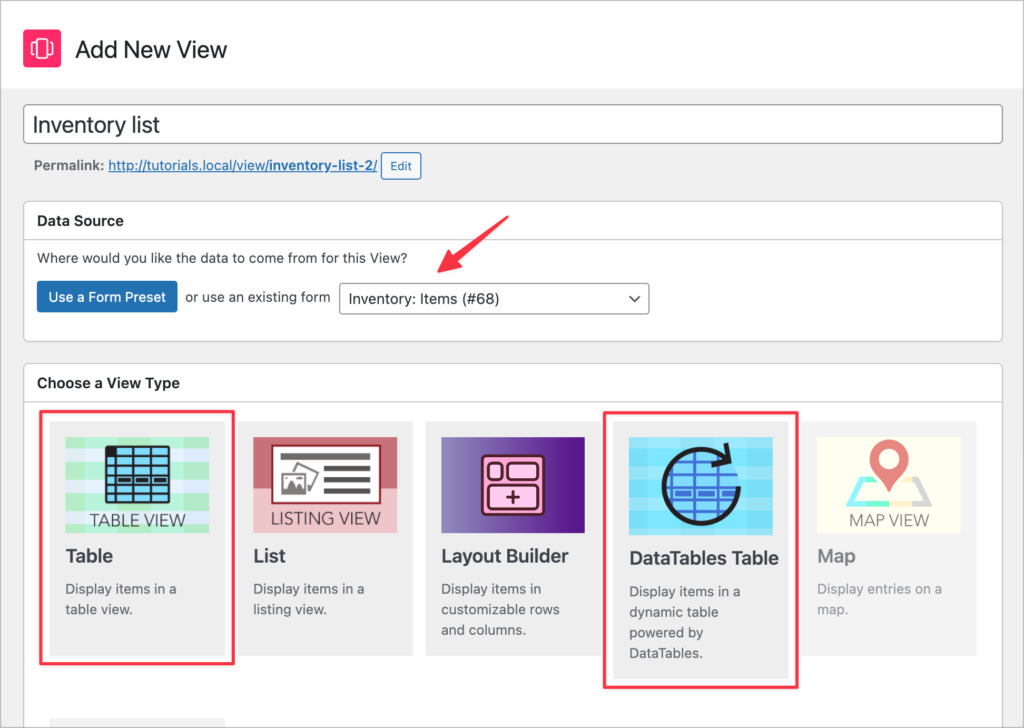Open the inventory-list-2 permalink

click(242, 166)
